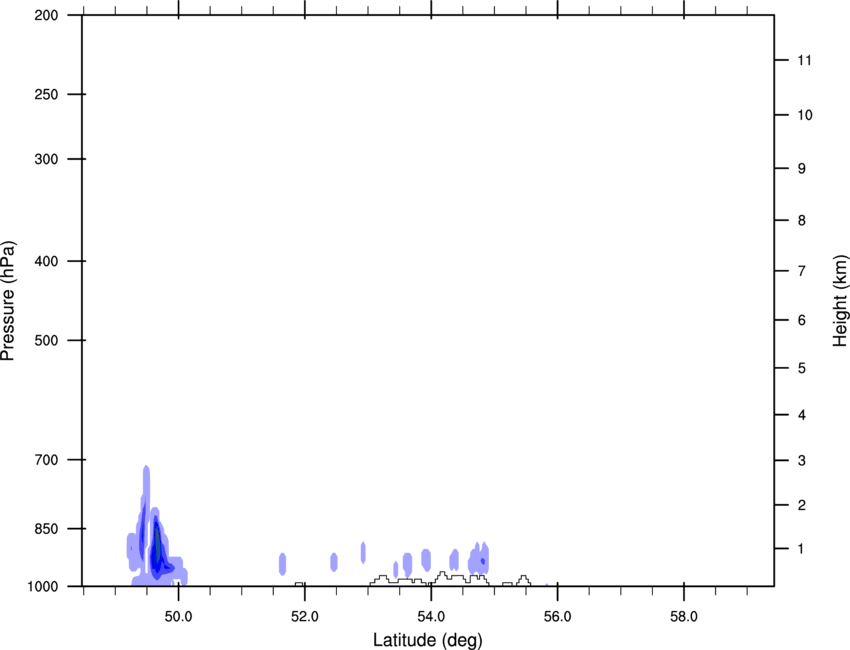This screenshot has height=650, width=850.
Task: Pick the 10 km height label
Action: 804,115
